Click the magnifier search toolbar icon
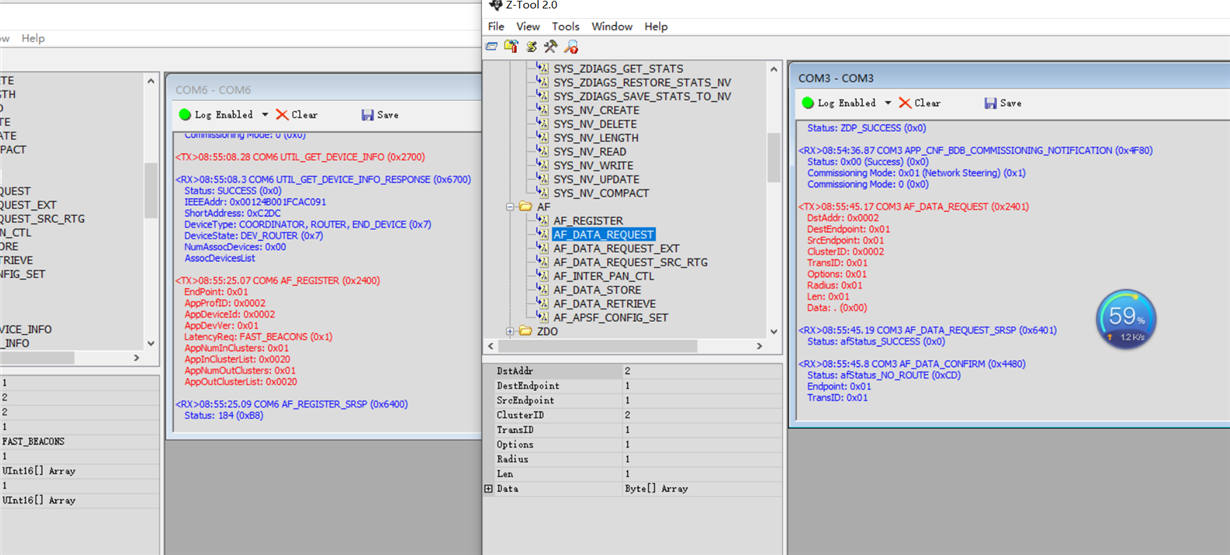The width and height of the screenshot is (1230, 555). (x=571, y=46)
